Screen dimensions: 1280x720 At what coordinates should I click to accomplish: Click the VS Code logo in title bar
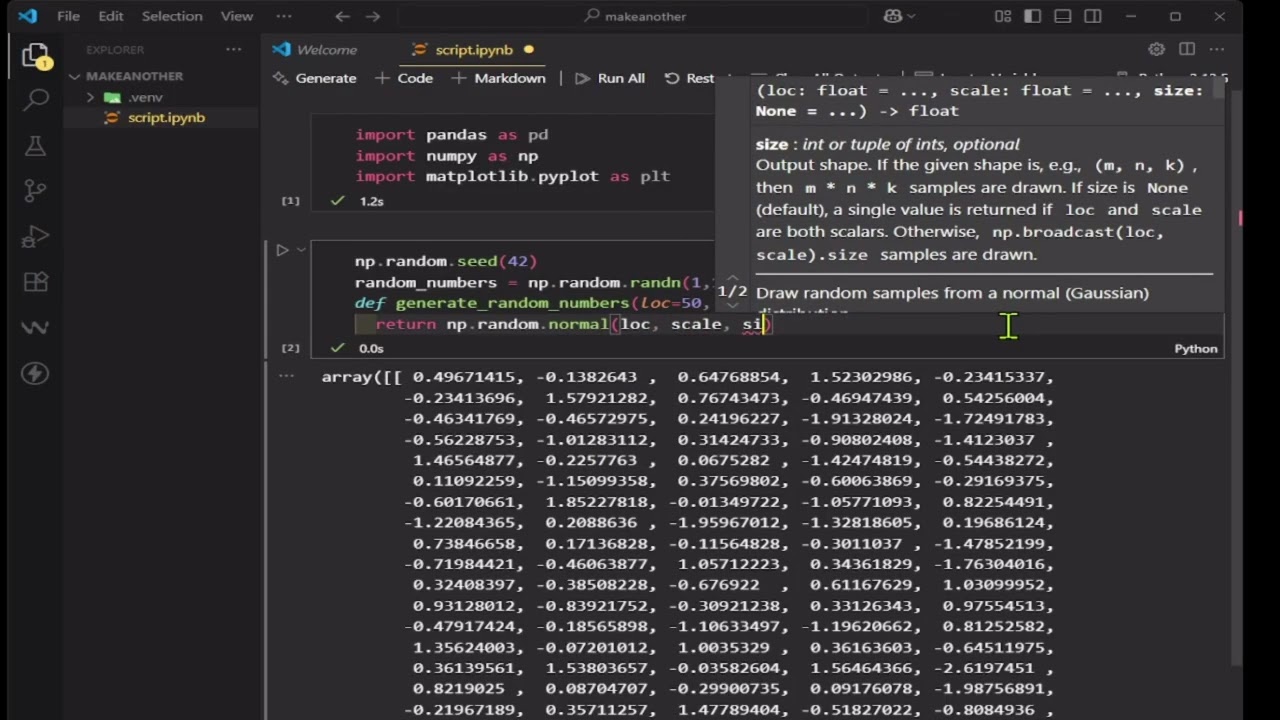point(27,16)
